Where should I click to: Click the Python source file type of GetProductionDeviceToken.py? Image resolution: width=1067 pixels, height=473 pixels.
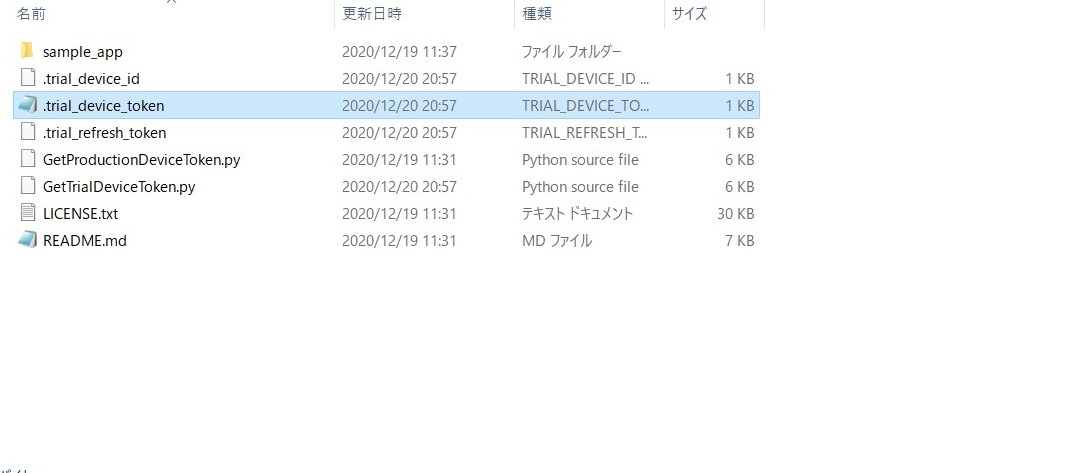580,160
